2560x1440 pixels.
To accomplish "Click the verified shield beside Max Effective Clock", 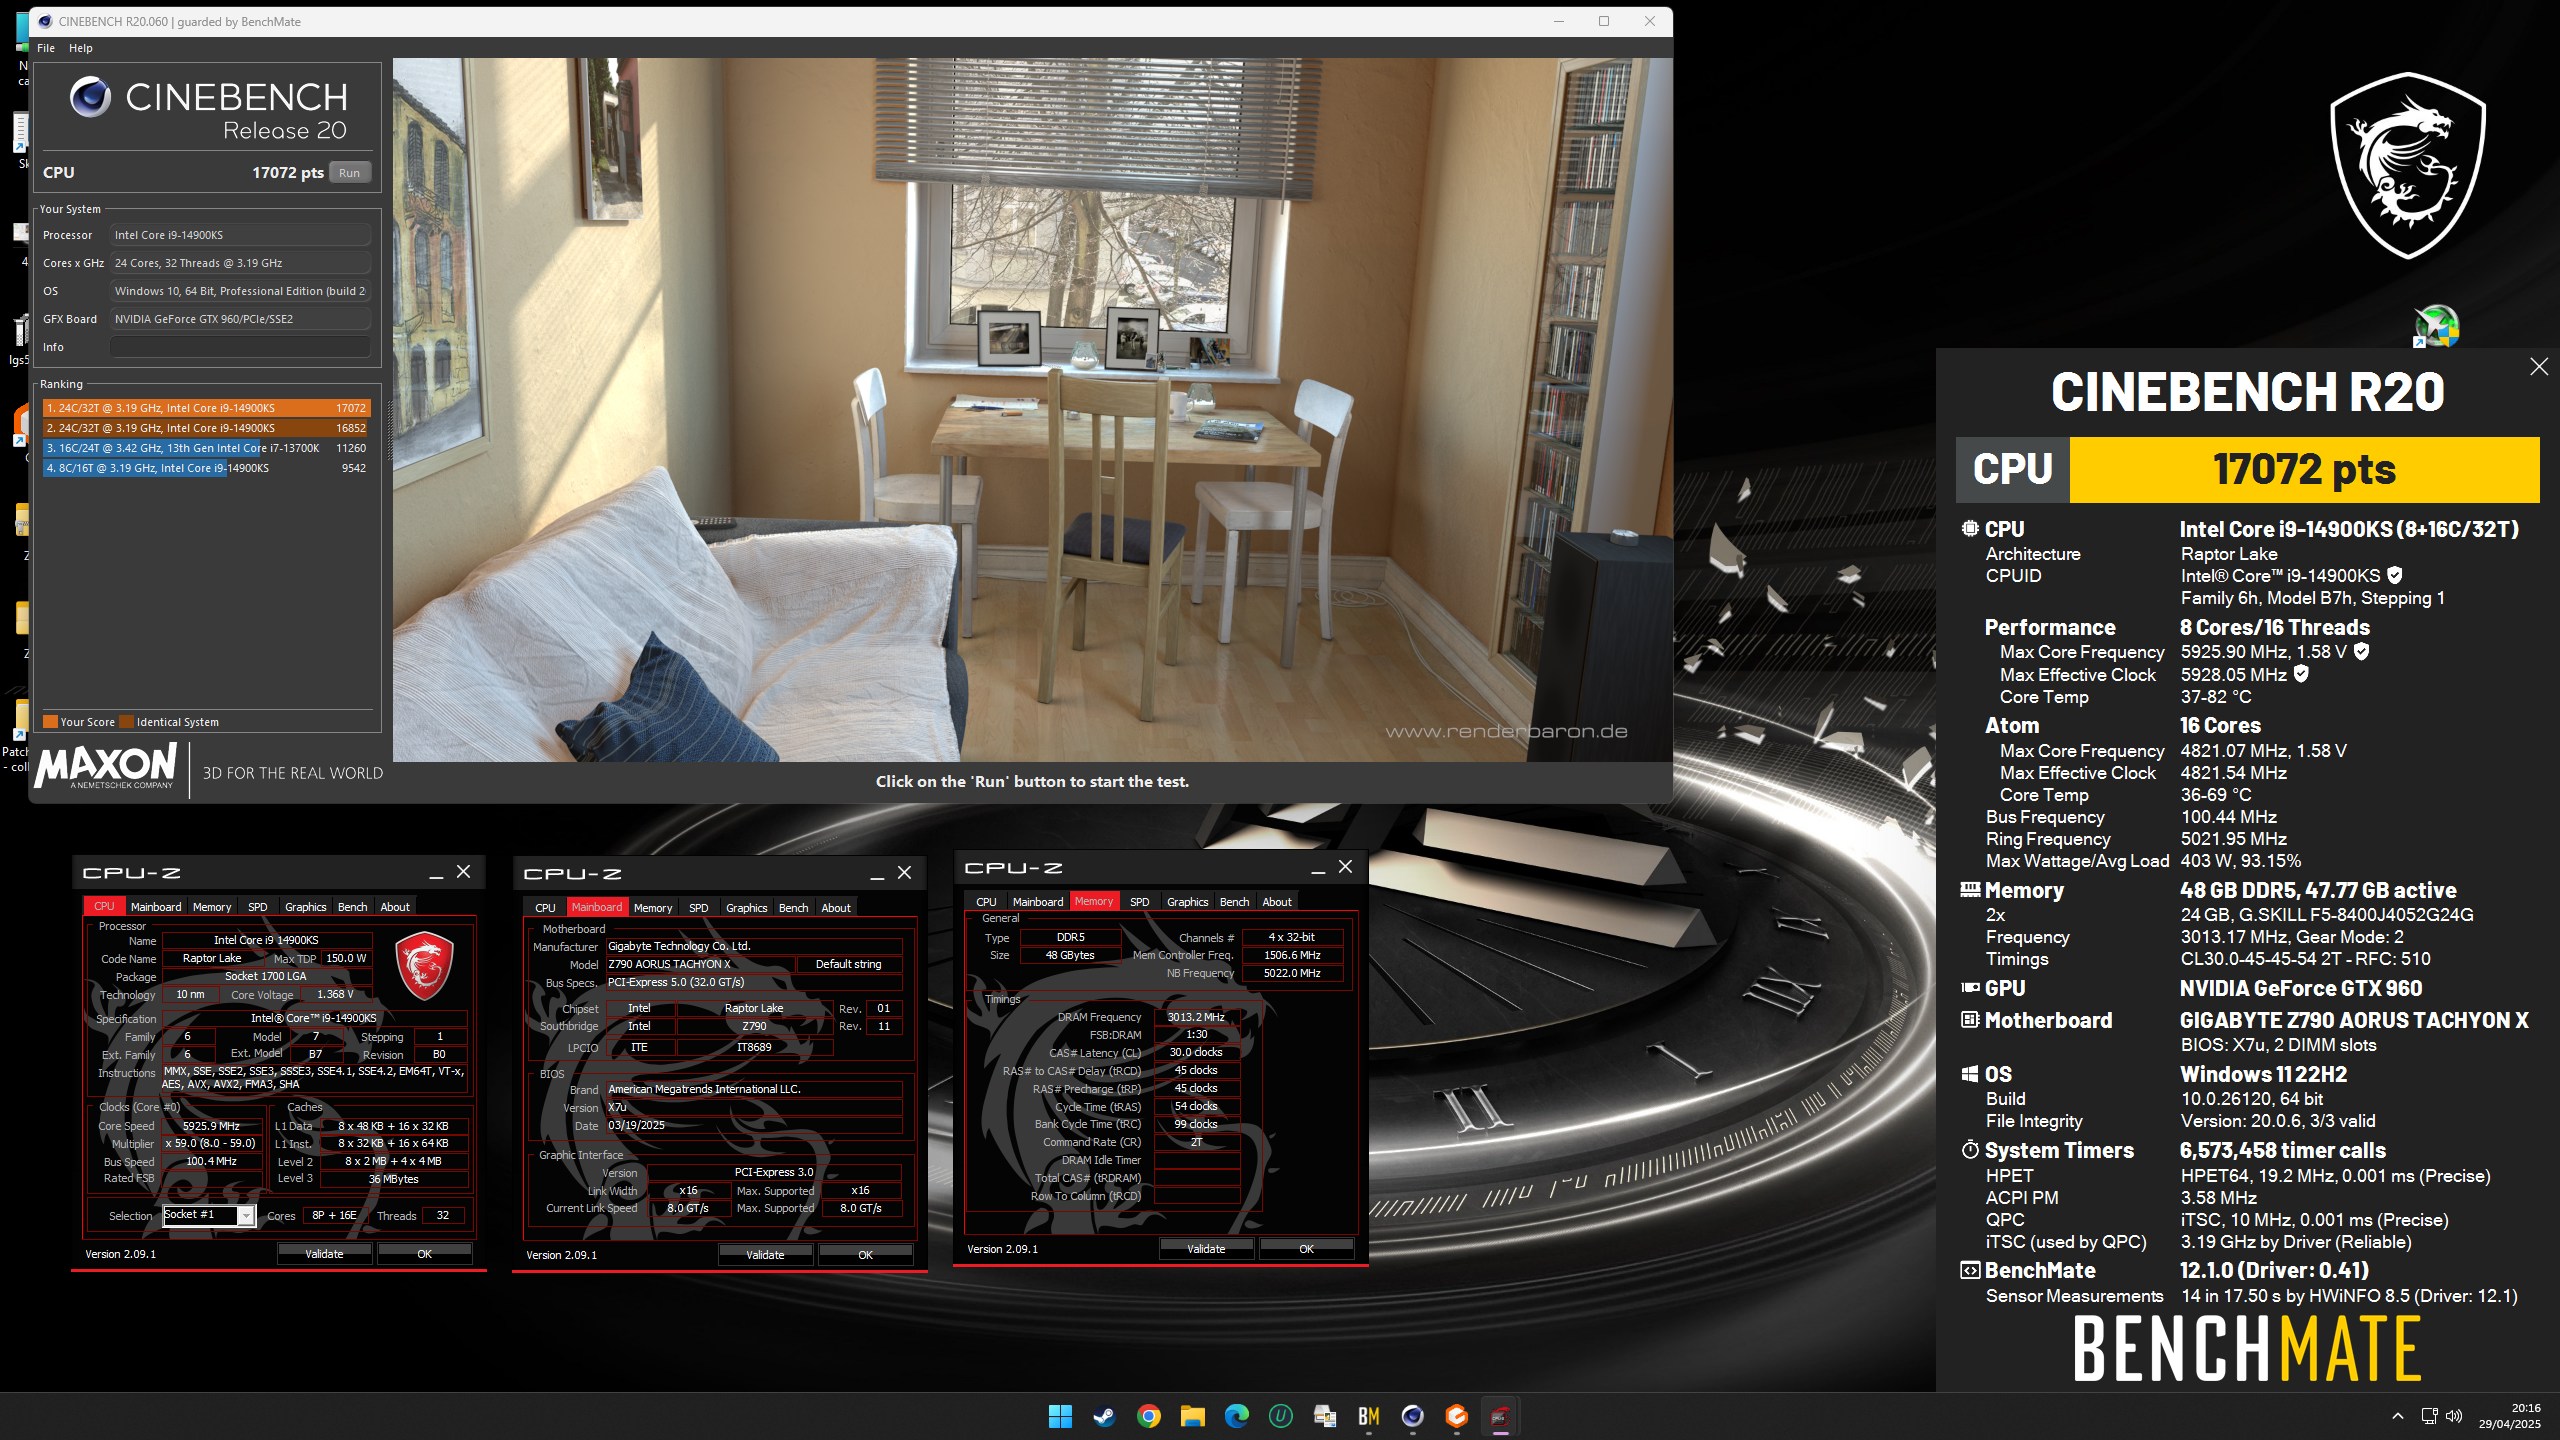I will coord(2301,674).
